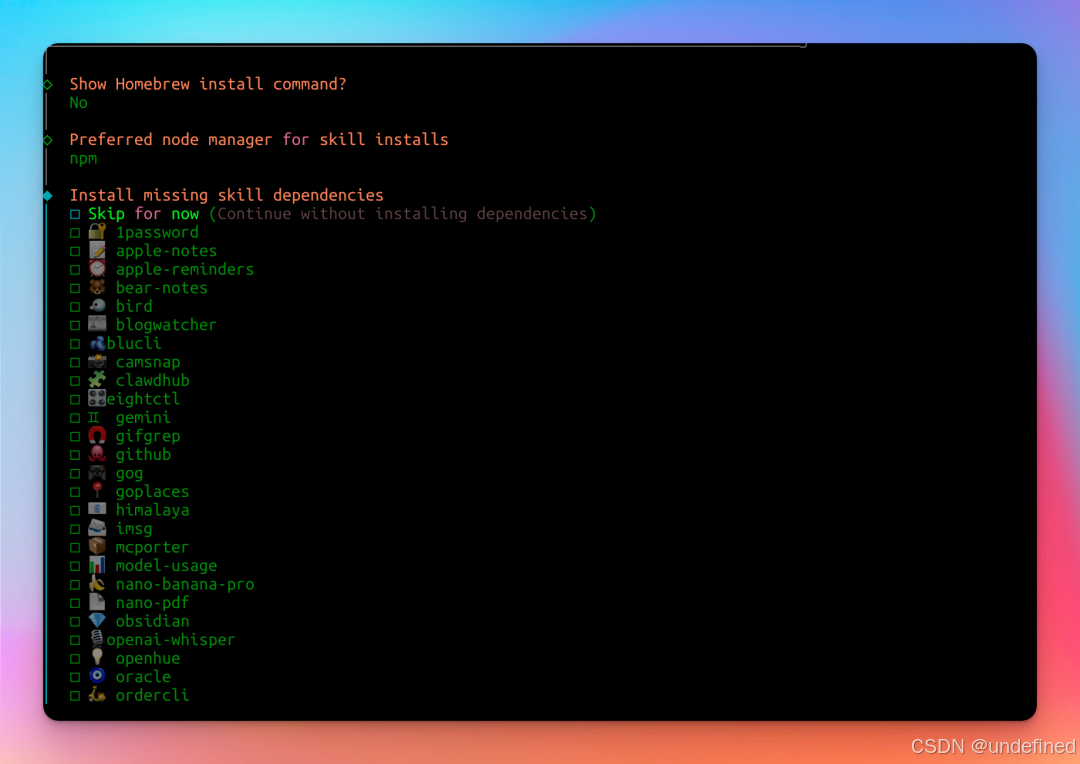Click the 'openhue' label
This screenshot has height=764, width=1080.
click(x=148, y=659)
